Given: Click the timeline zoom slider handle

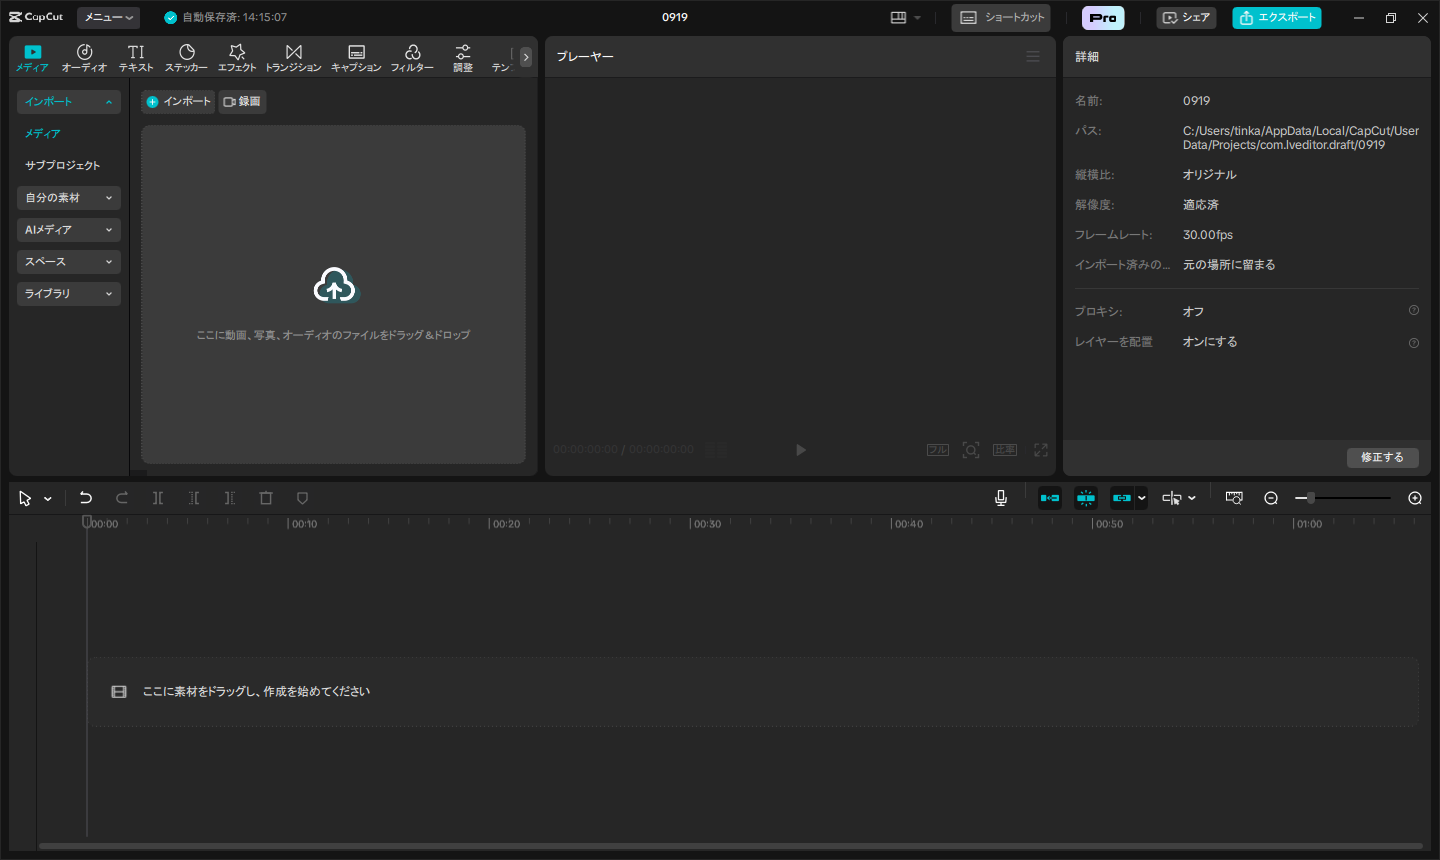Looking at the screenshot, I should pyautogui.click(x=1311, y=498).
